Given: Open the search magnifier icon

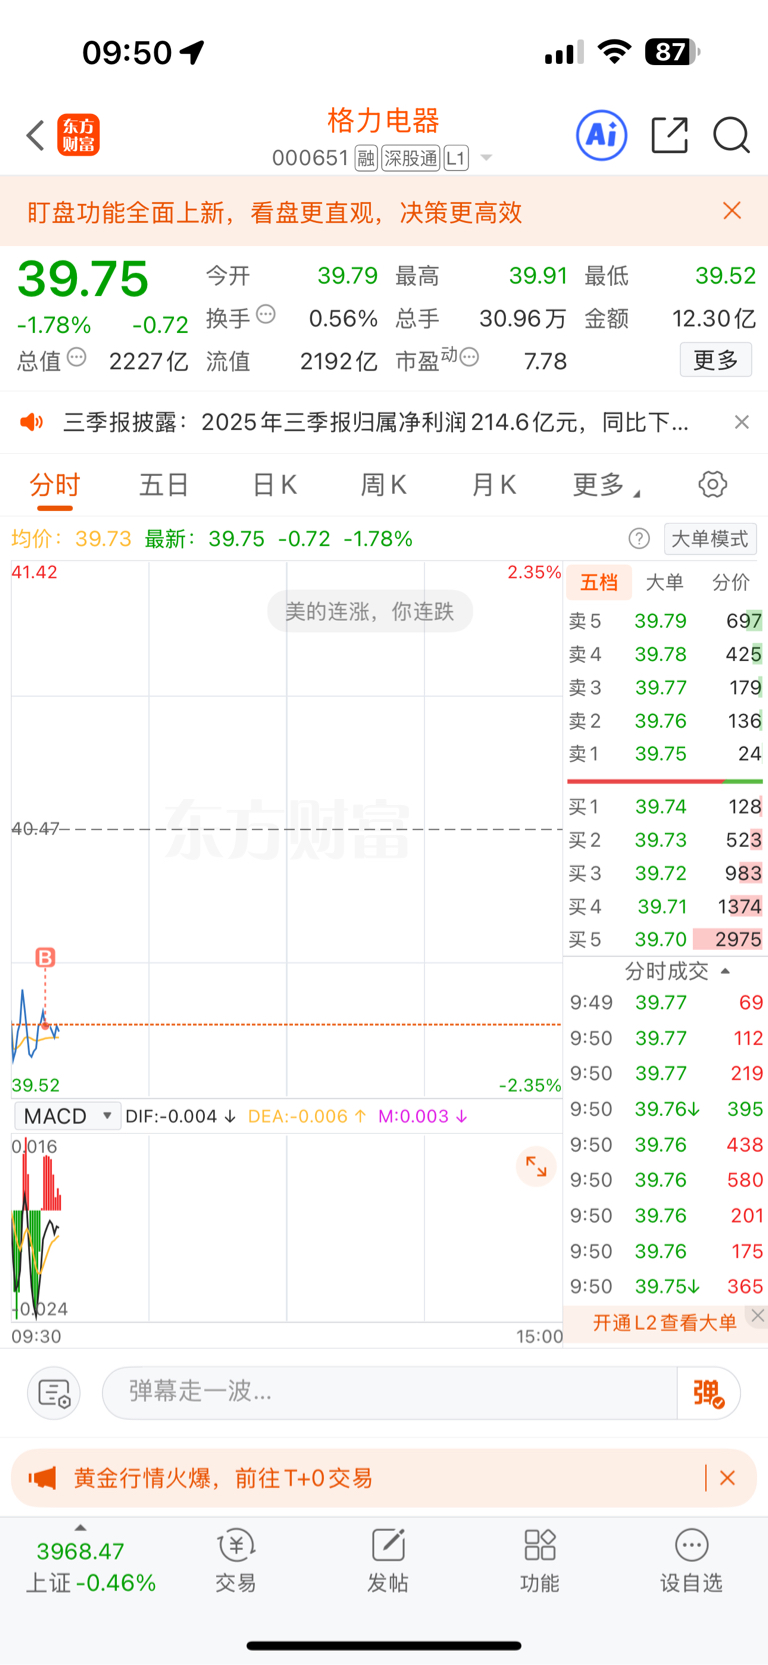Looking at the screenshot, I should (731, 134).
